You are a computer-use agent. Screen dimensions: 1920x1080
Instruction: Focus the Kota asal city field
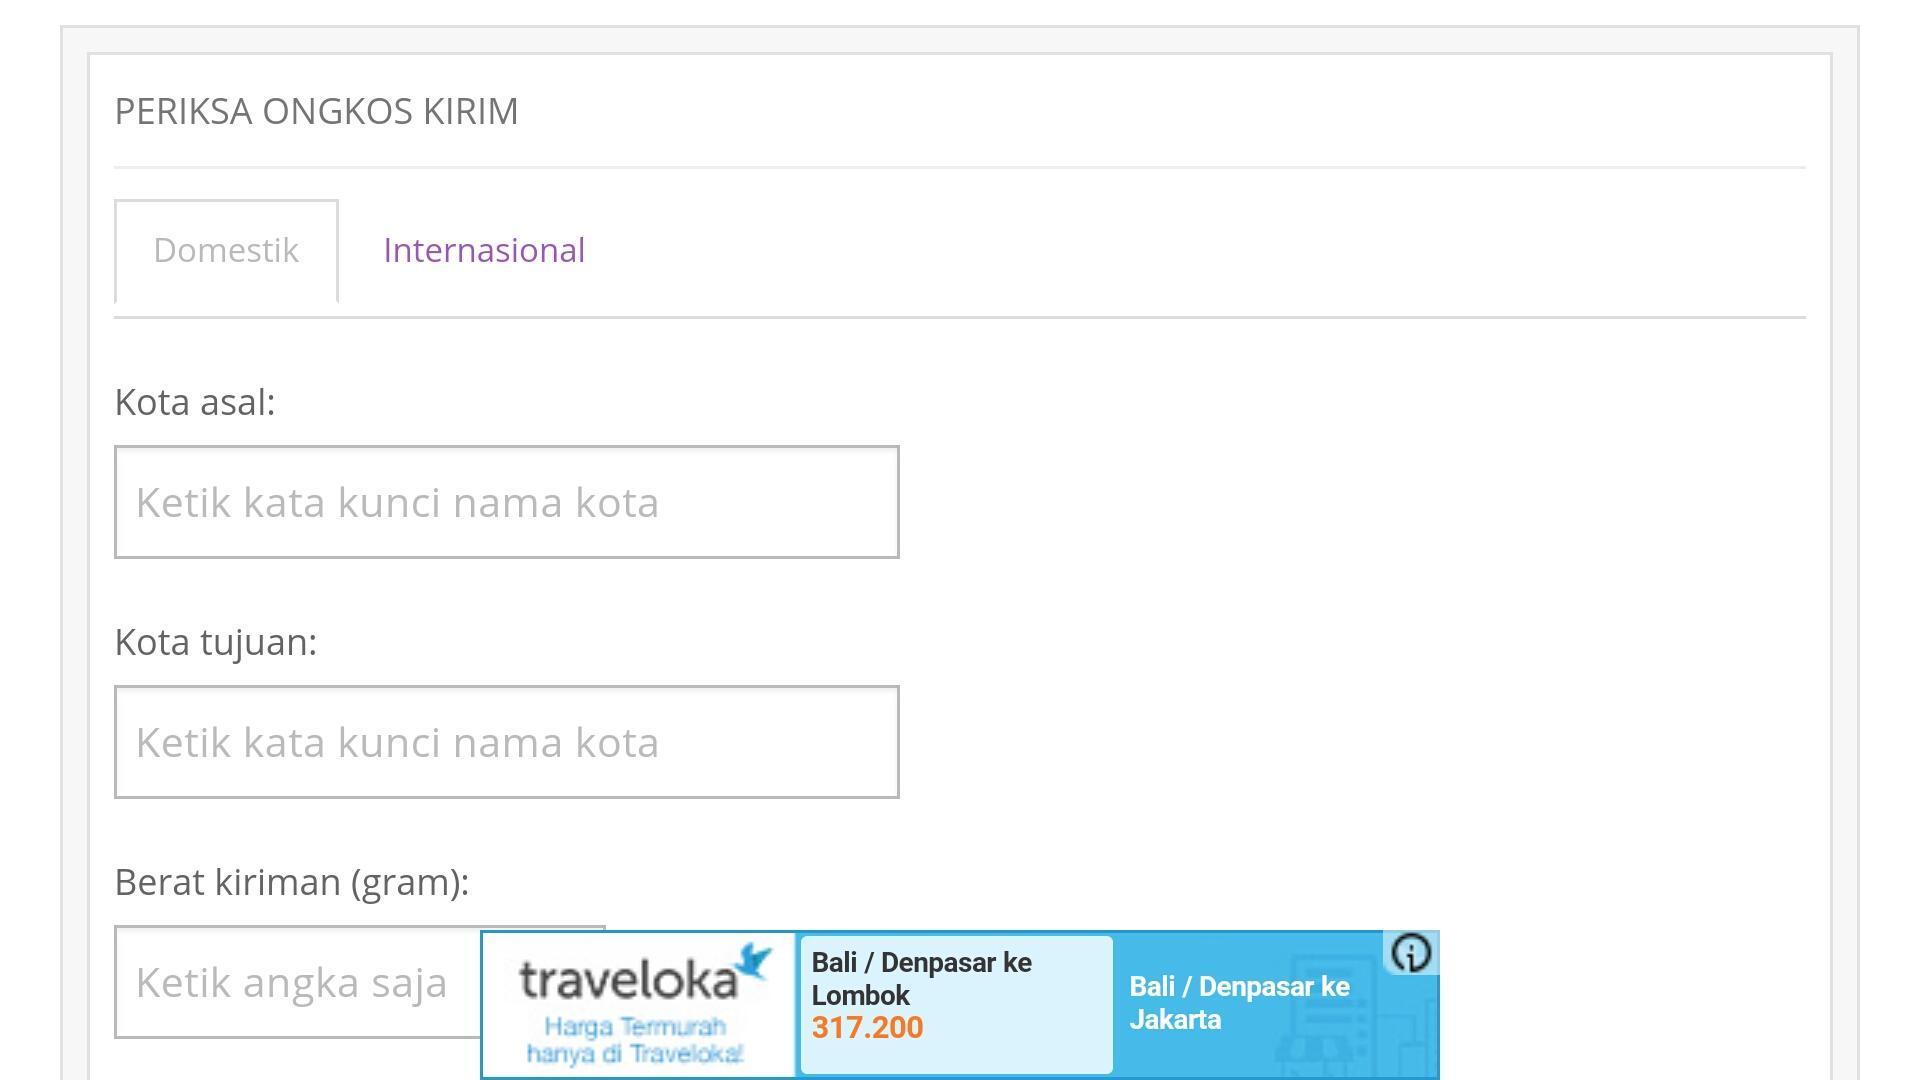click(x=506, y=502)
